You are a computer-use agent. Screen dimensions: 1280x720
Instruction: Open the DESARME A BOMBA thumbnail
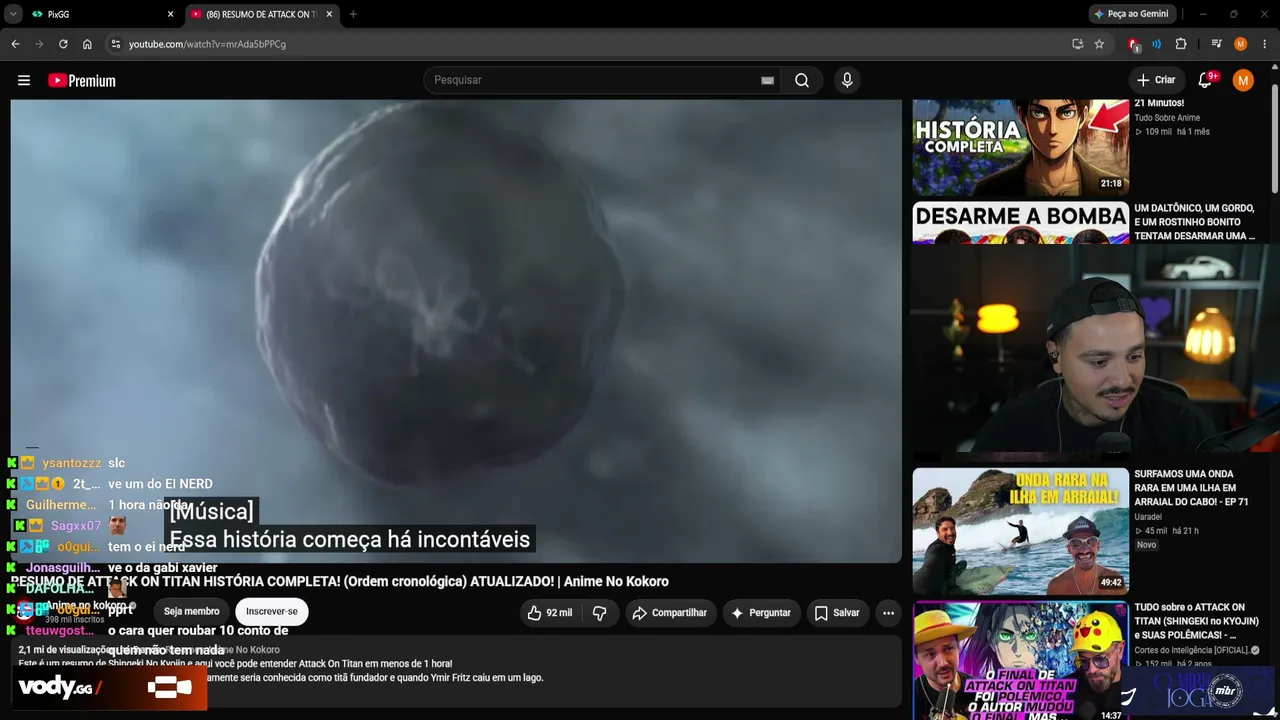tap(1020, 223)
